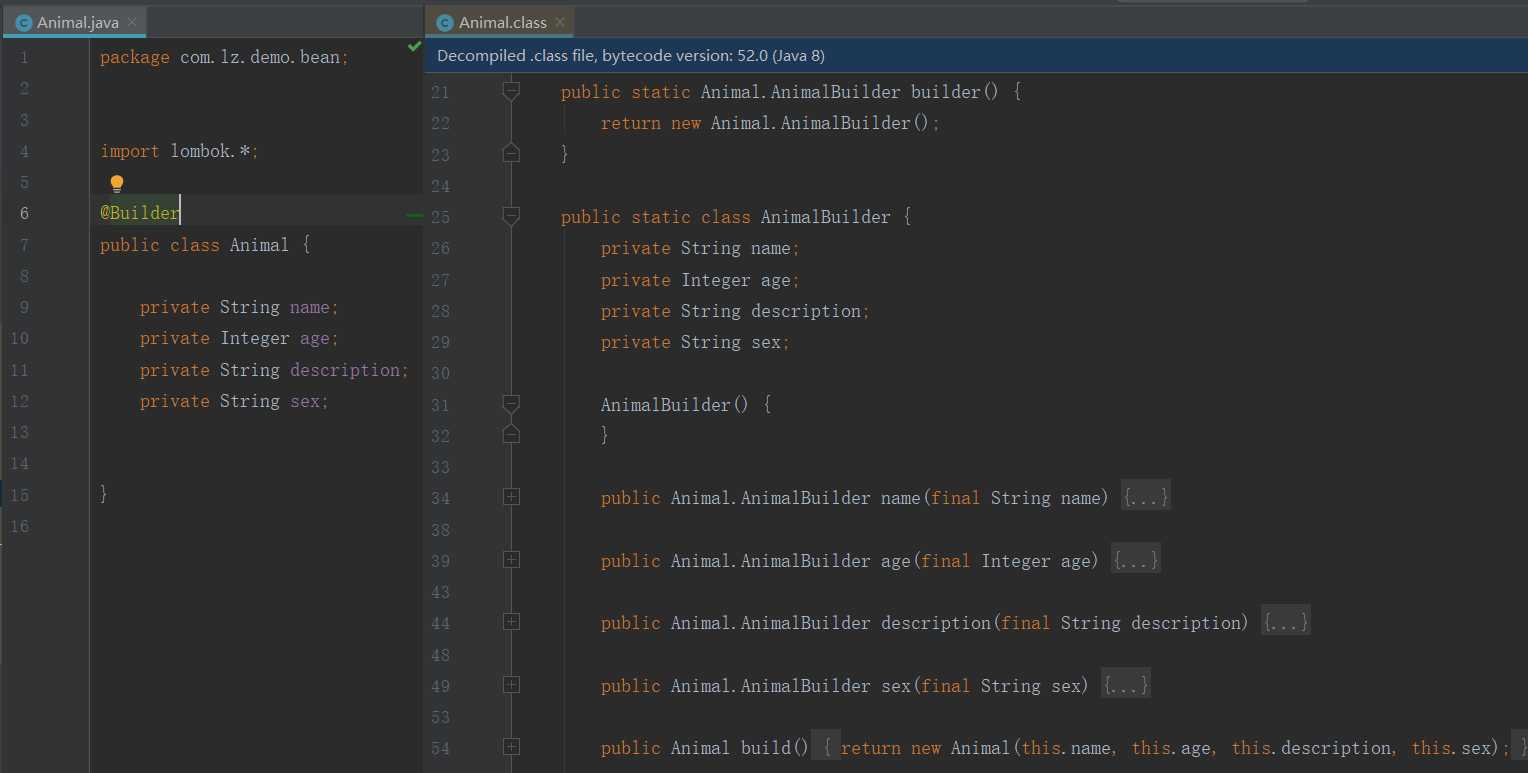Collapse the builder() method fold on line 21
This screenshot has height=773, width=1528.
coord(511,92)
